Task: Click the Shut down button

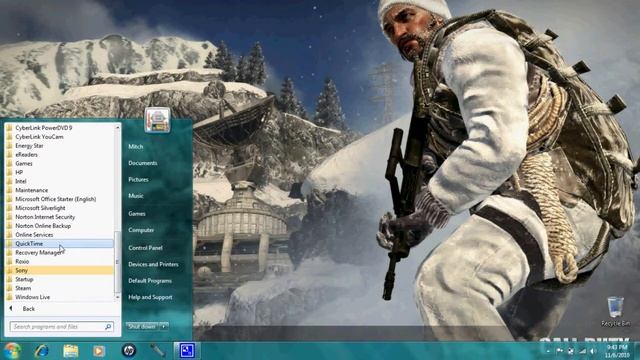Action: click(x=142, y=327)
